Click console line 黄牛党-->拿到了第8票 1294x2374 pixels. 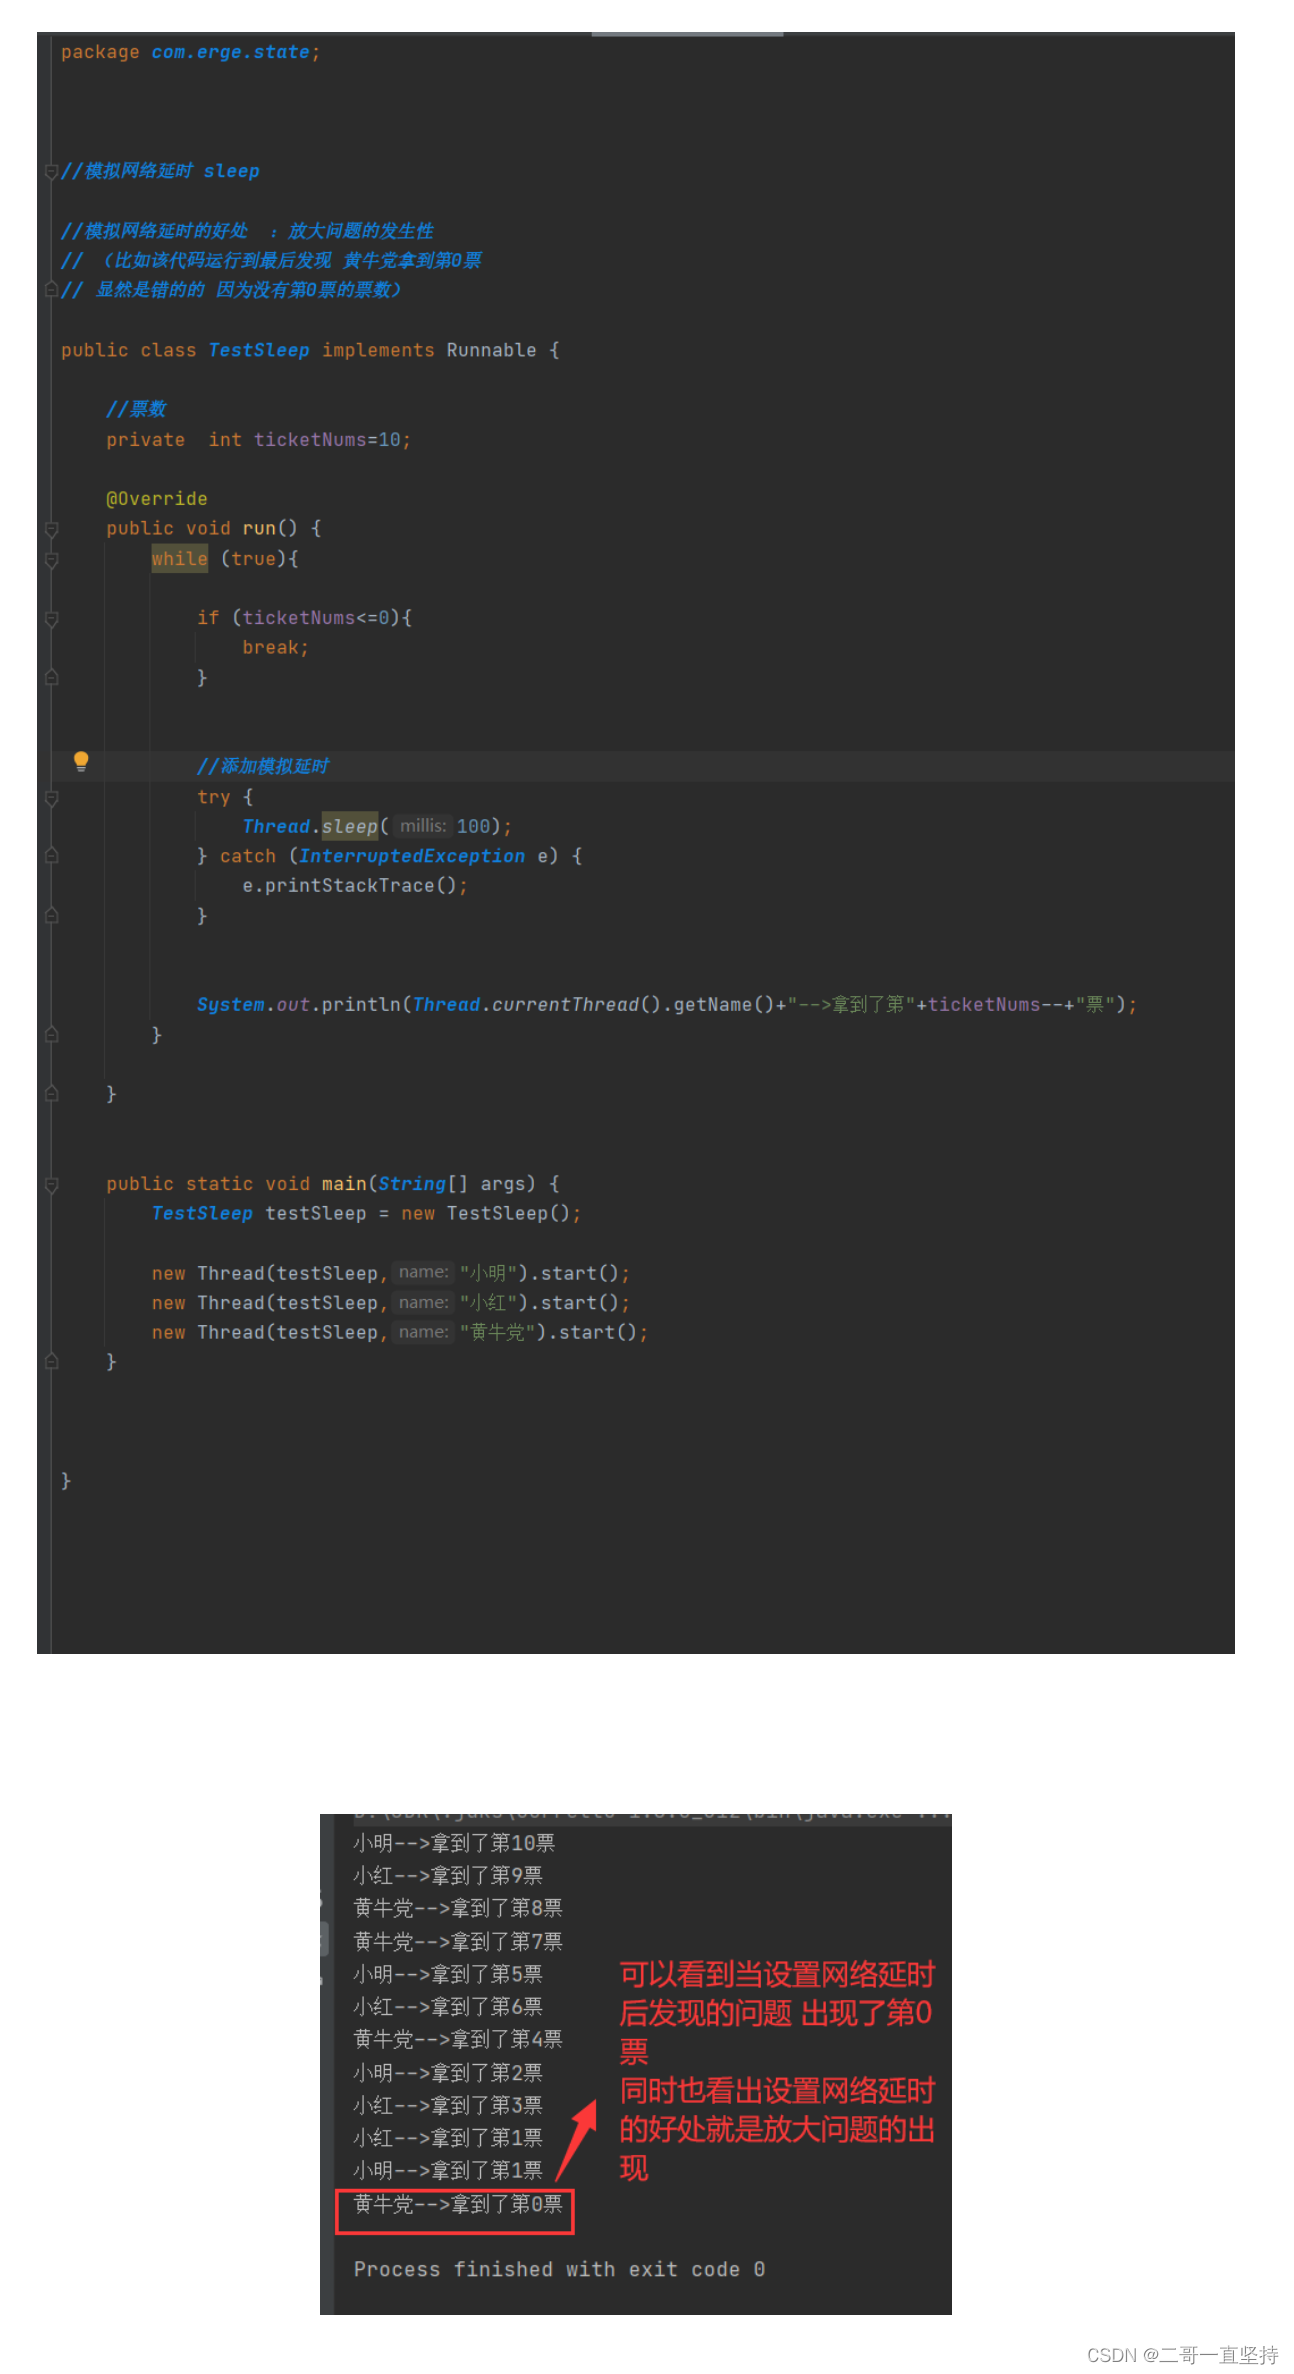tap(458, 1909)
